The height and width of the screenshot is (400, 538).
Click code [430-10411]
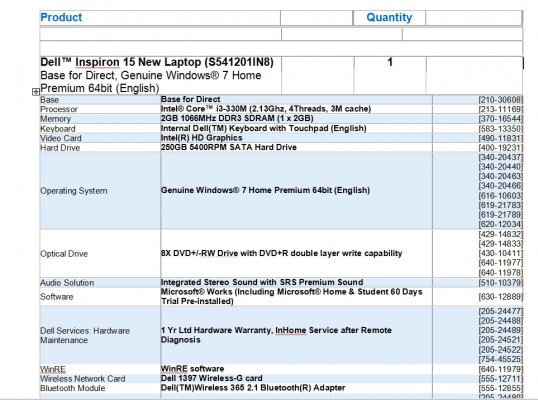[501, 254]
